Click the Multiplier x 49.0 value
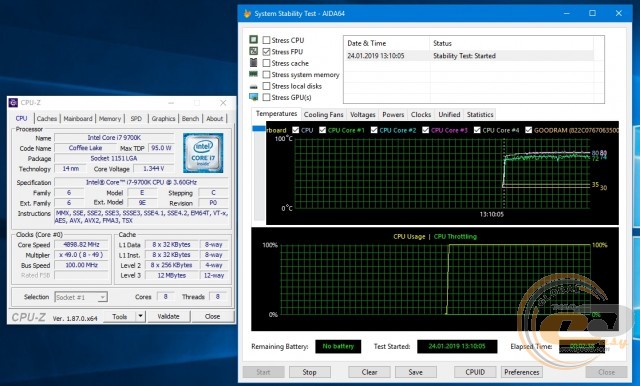Viewport: 640px width, 386px height. [x=82, y=255]
